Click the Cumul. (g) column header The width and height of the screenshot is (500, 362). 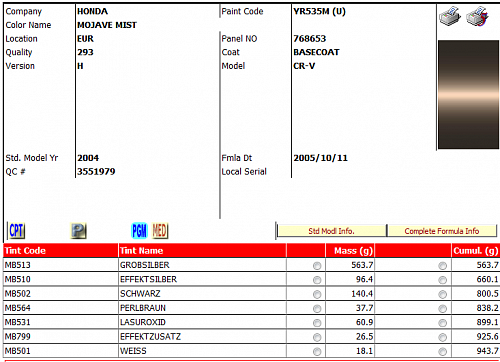pos(476,251)
